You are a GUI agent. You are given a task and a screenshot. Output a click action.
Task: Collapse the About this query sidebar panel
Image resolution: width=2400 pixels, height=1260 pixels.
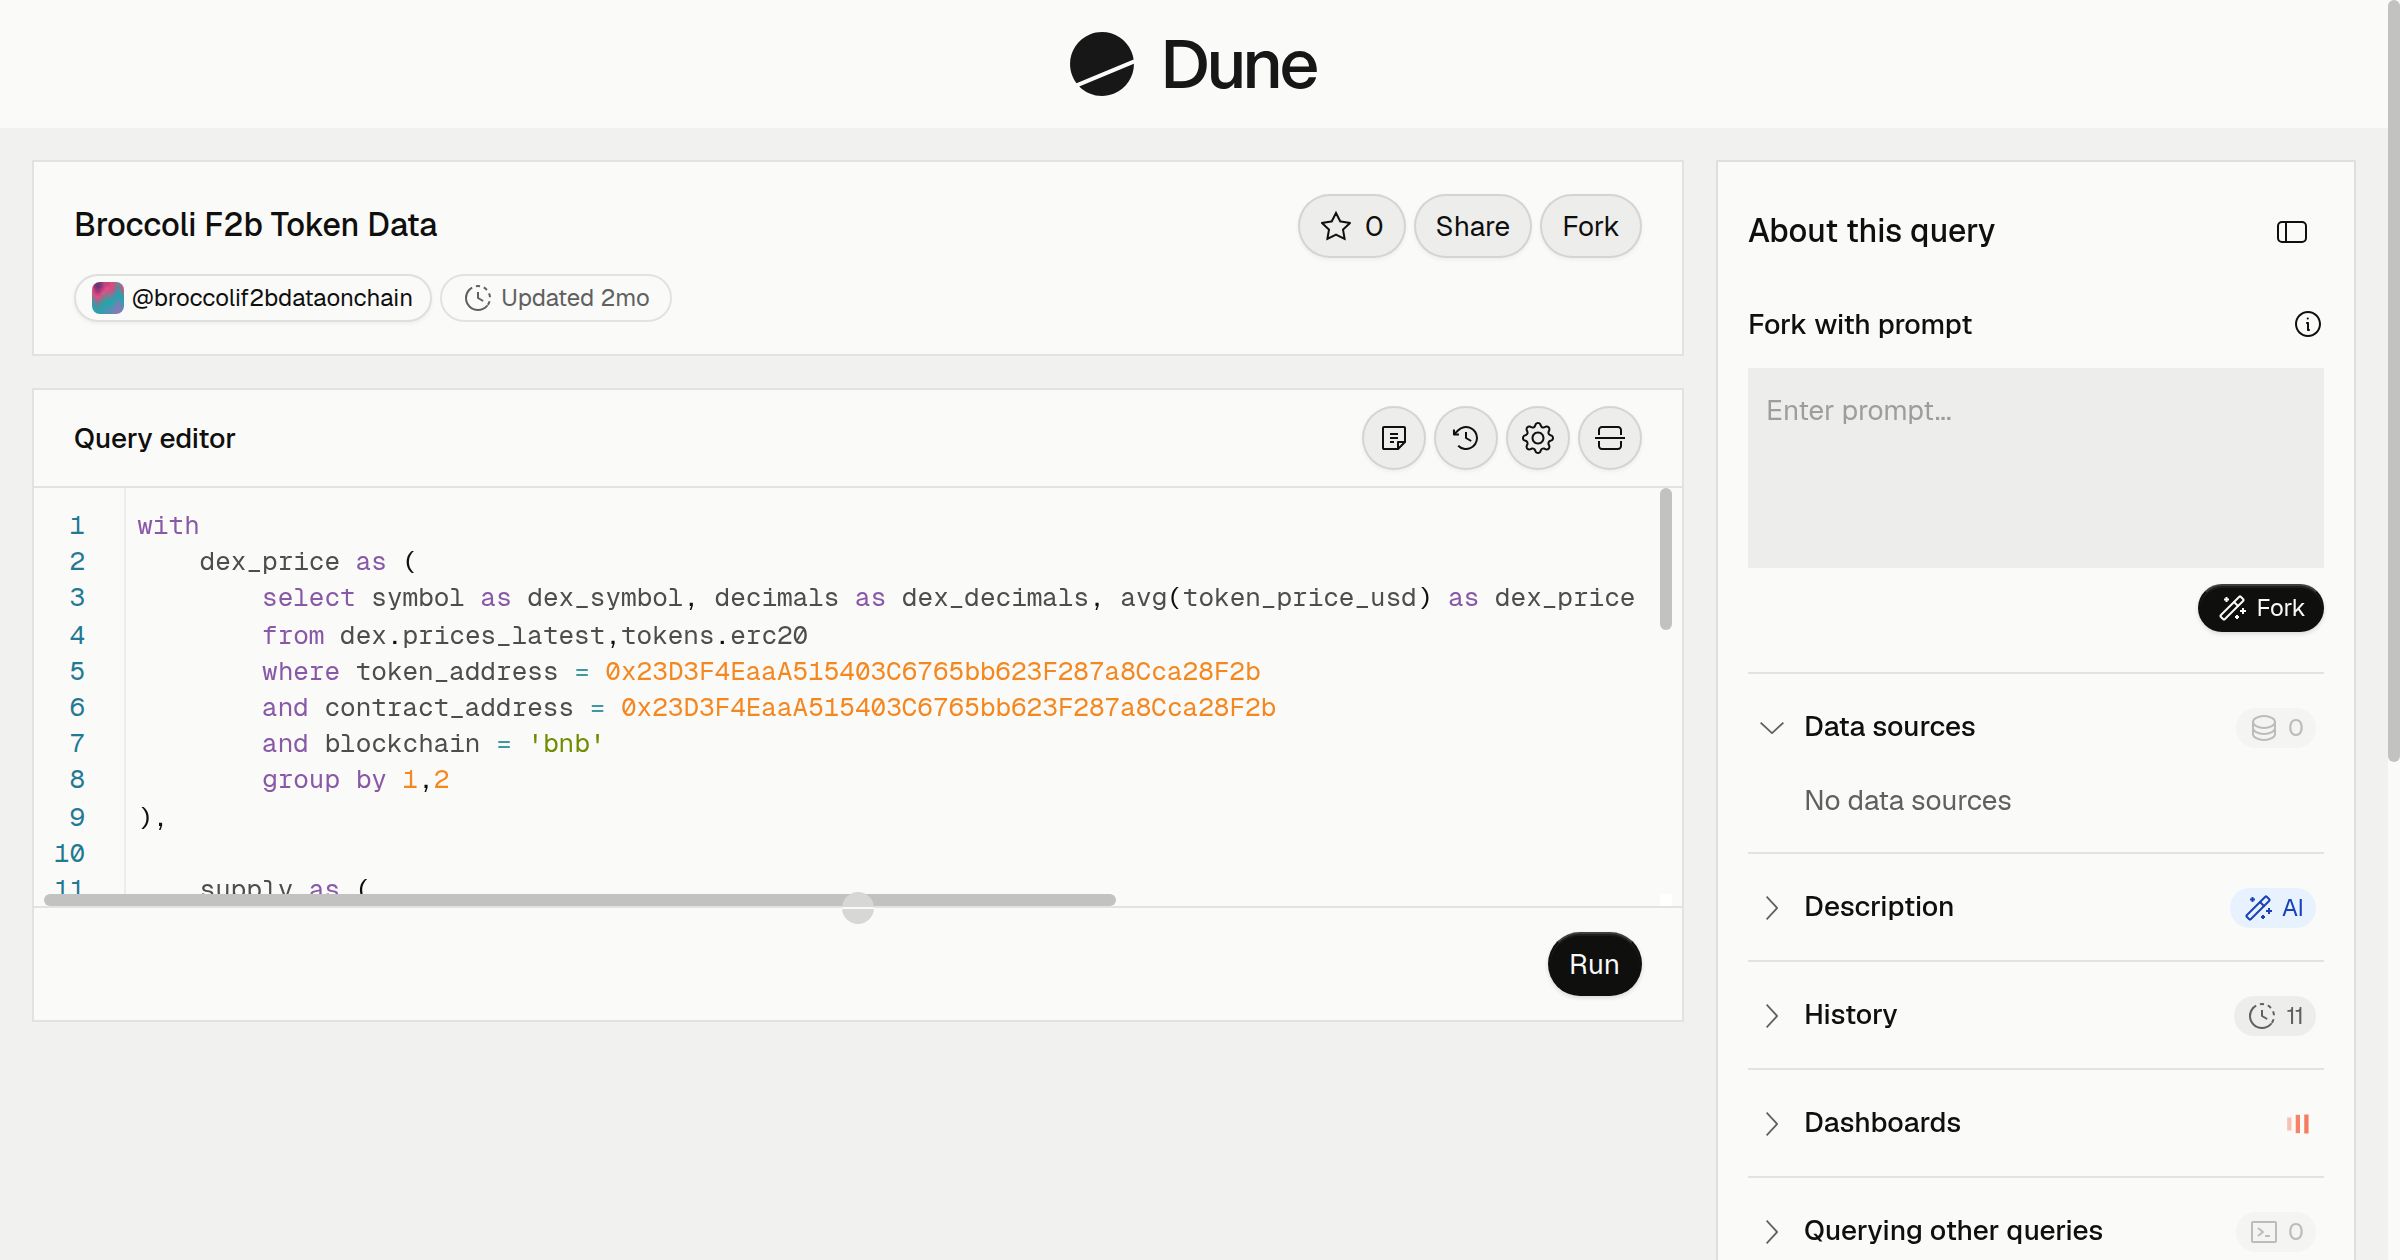point(2291,232)
